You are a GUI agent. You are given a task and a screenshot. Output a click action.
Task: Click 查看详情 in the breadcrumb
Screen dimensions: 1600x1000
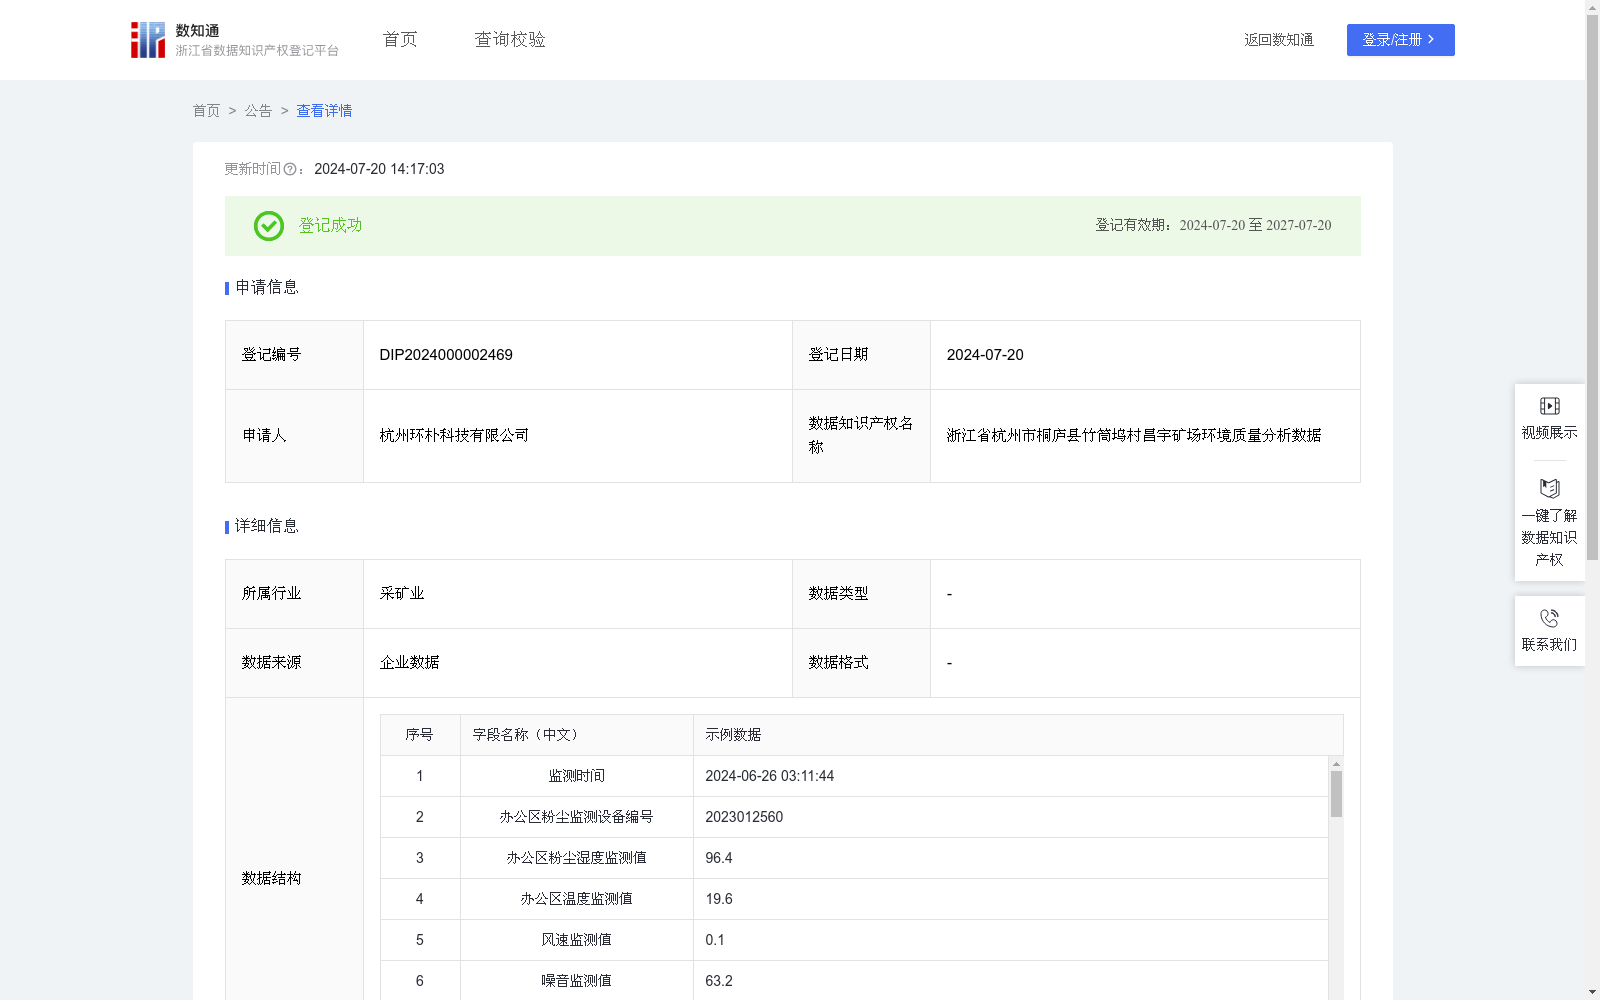324,111
